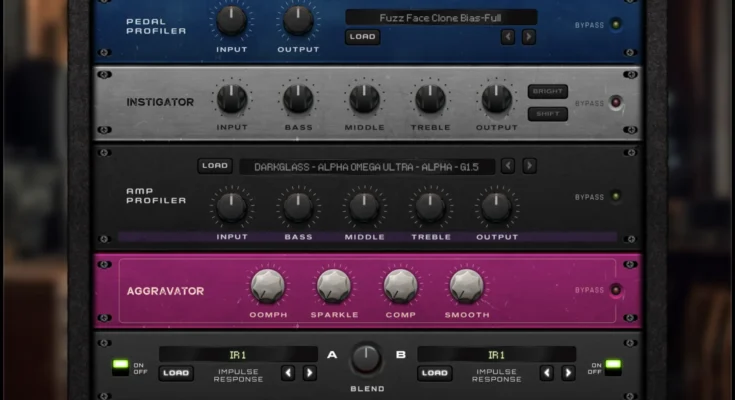
Task: Select previous impulse response for slot B
Action: point(546,373)
